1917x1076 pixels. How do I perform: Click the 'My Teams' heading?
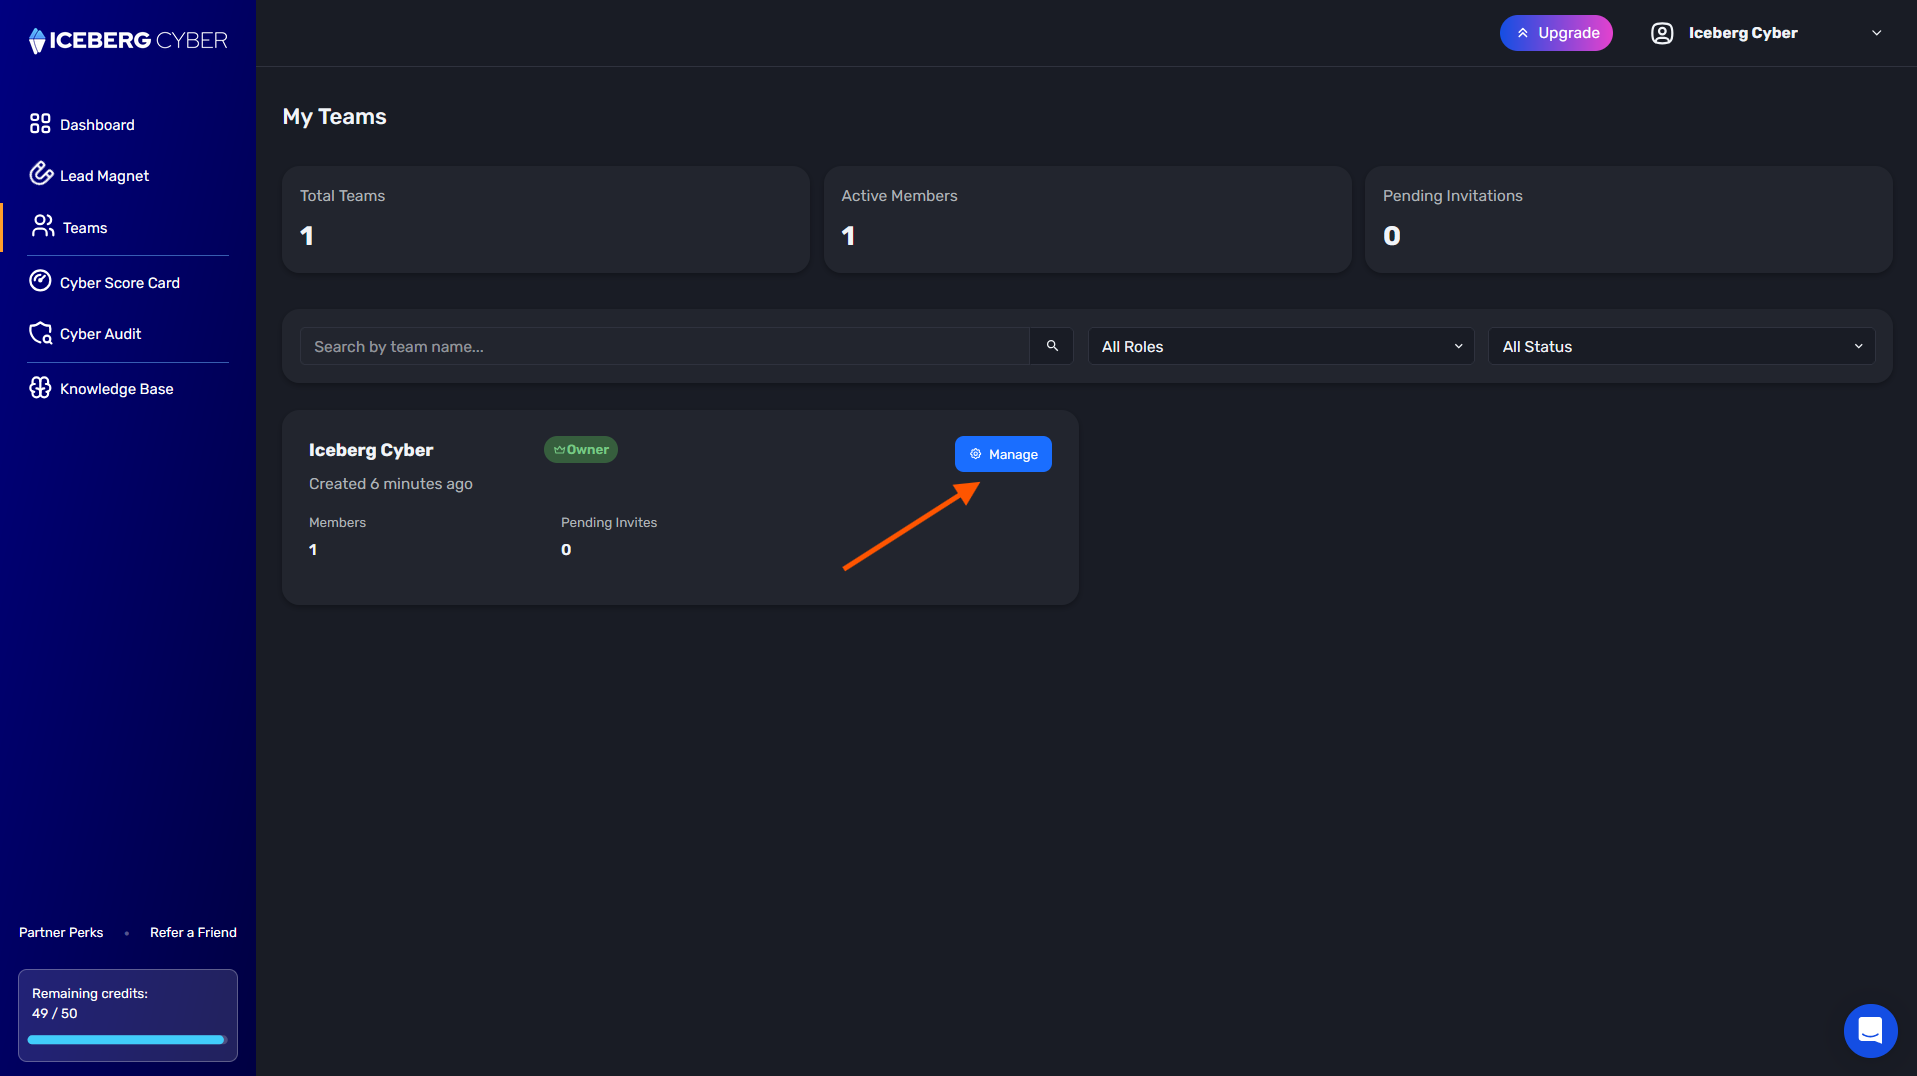click(x=334, y=116)
